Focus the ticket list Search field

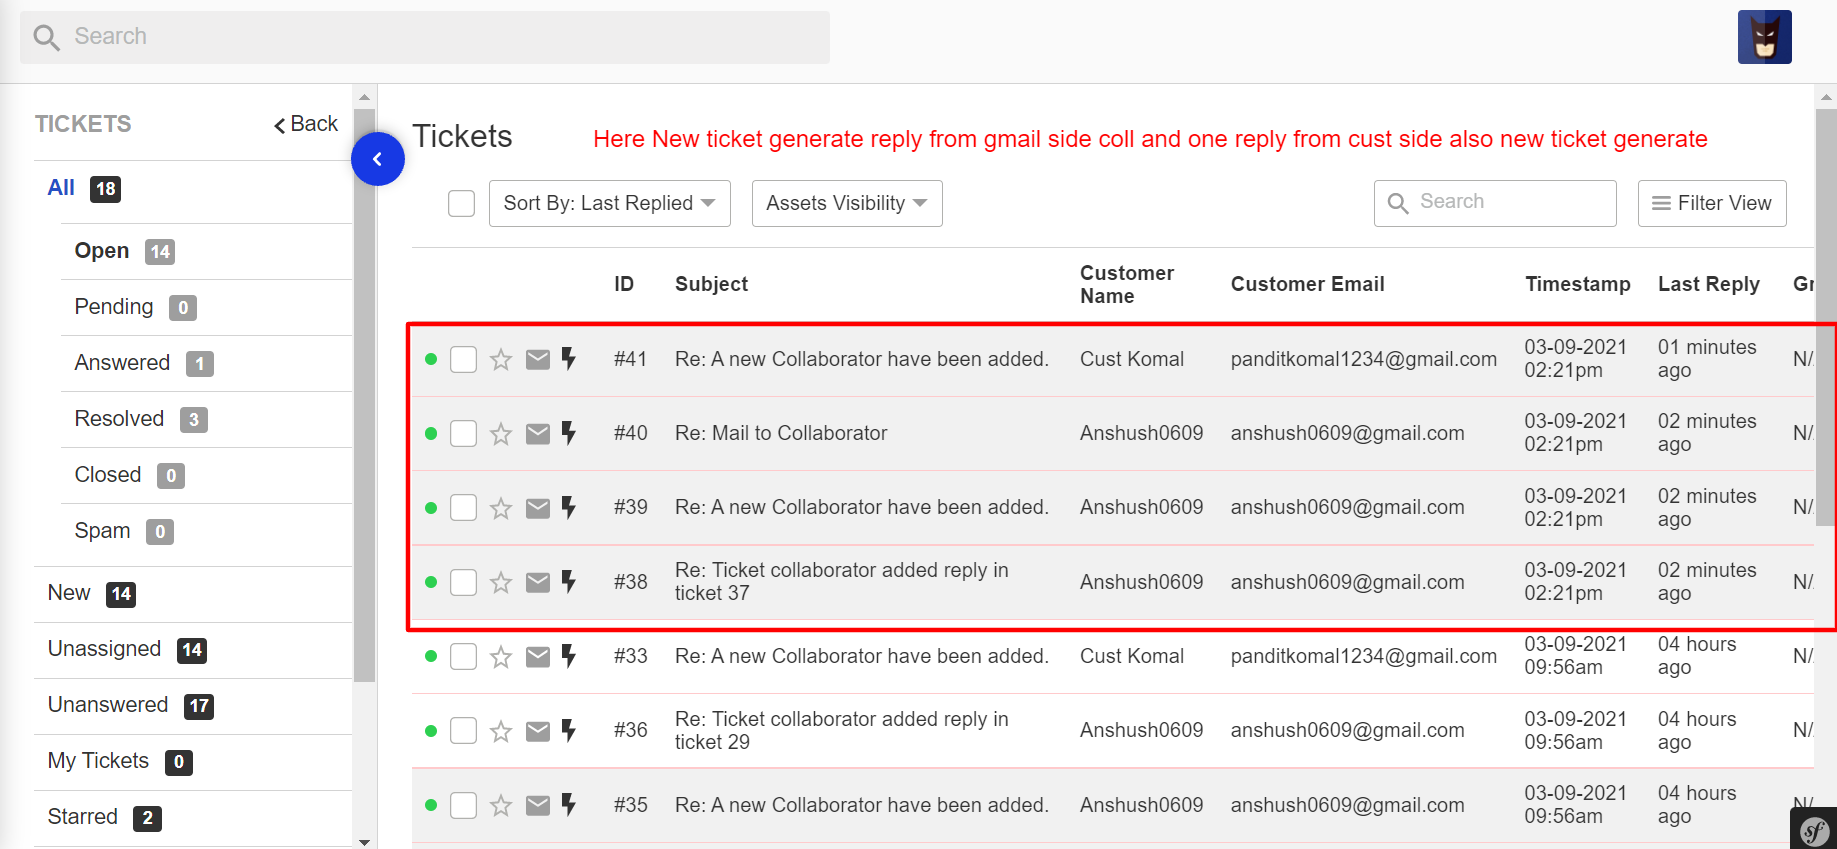tap(1495, 203)
